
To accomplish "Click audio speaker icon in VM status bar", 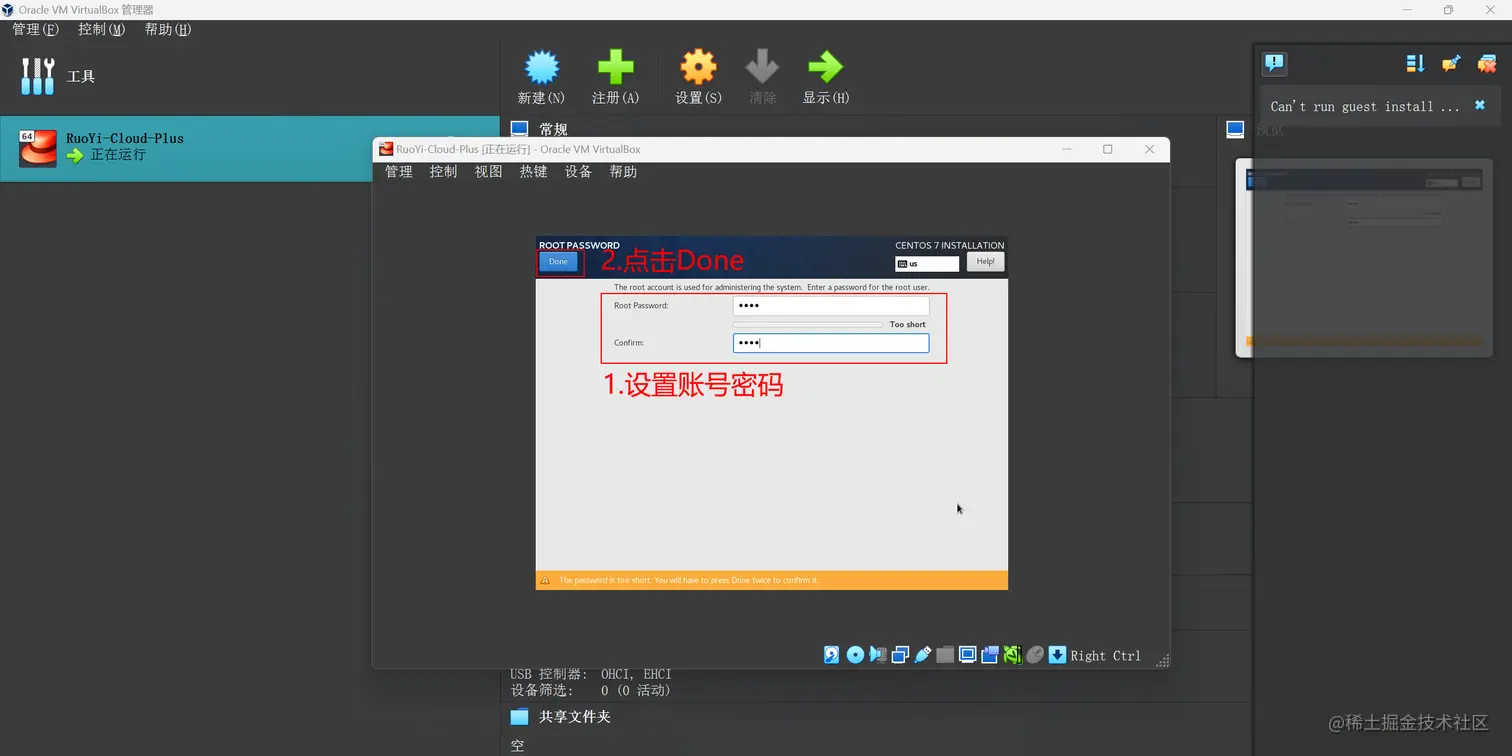I will (x=878, y=655).
